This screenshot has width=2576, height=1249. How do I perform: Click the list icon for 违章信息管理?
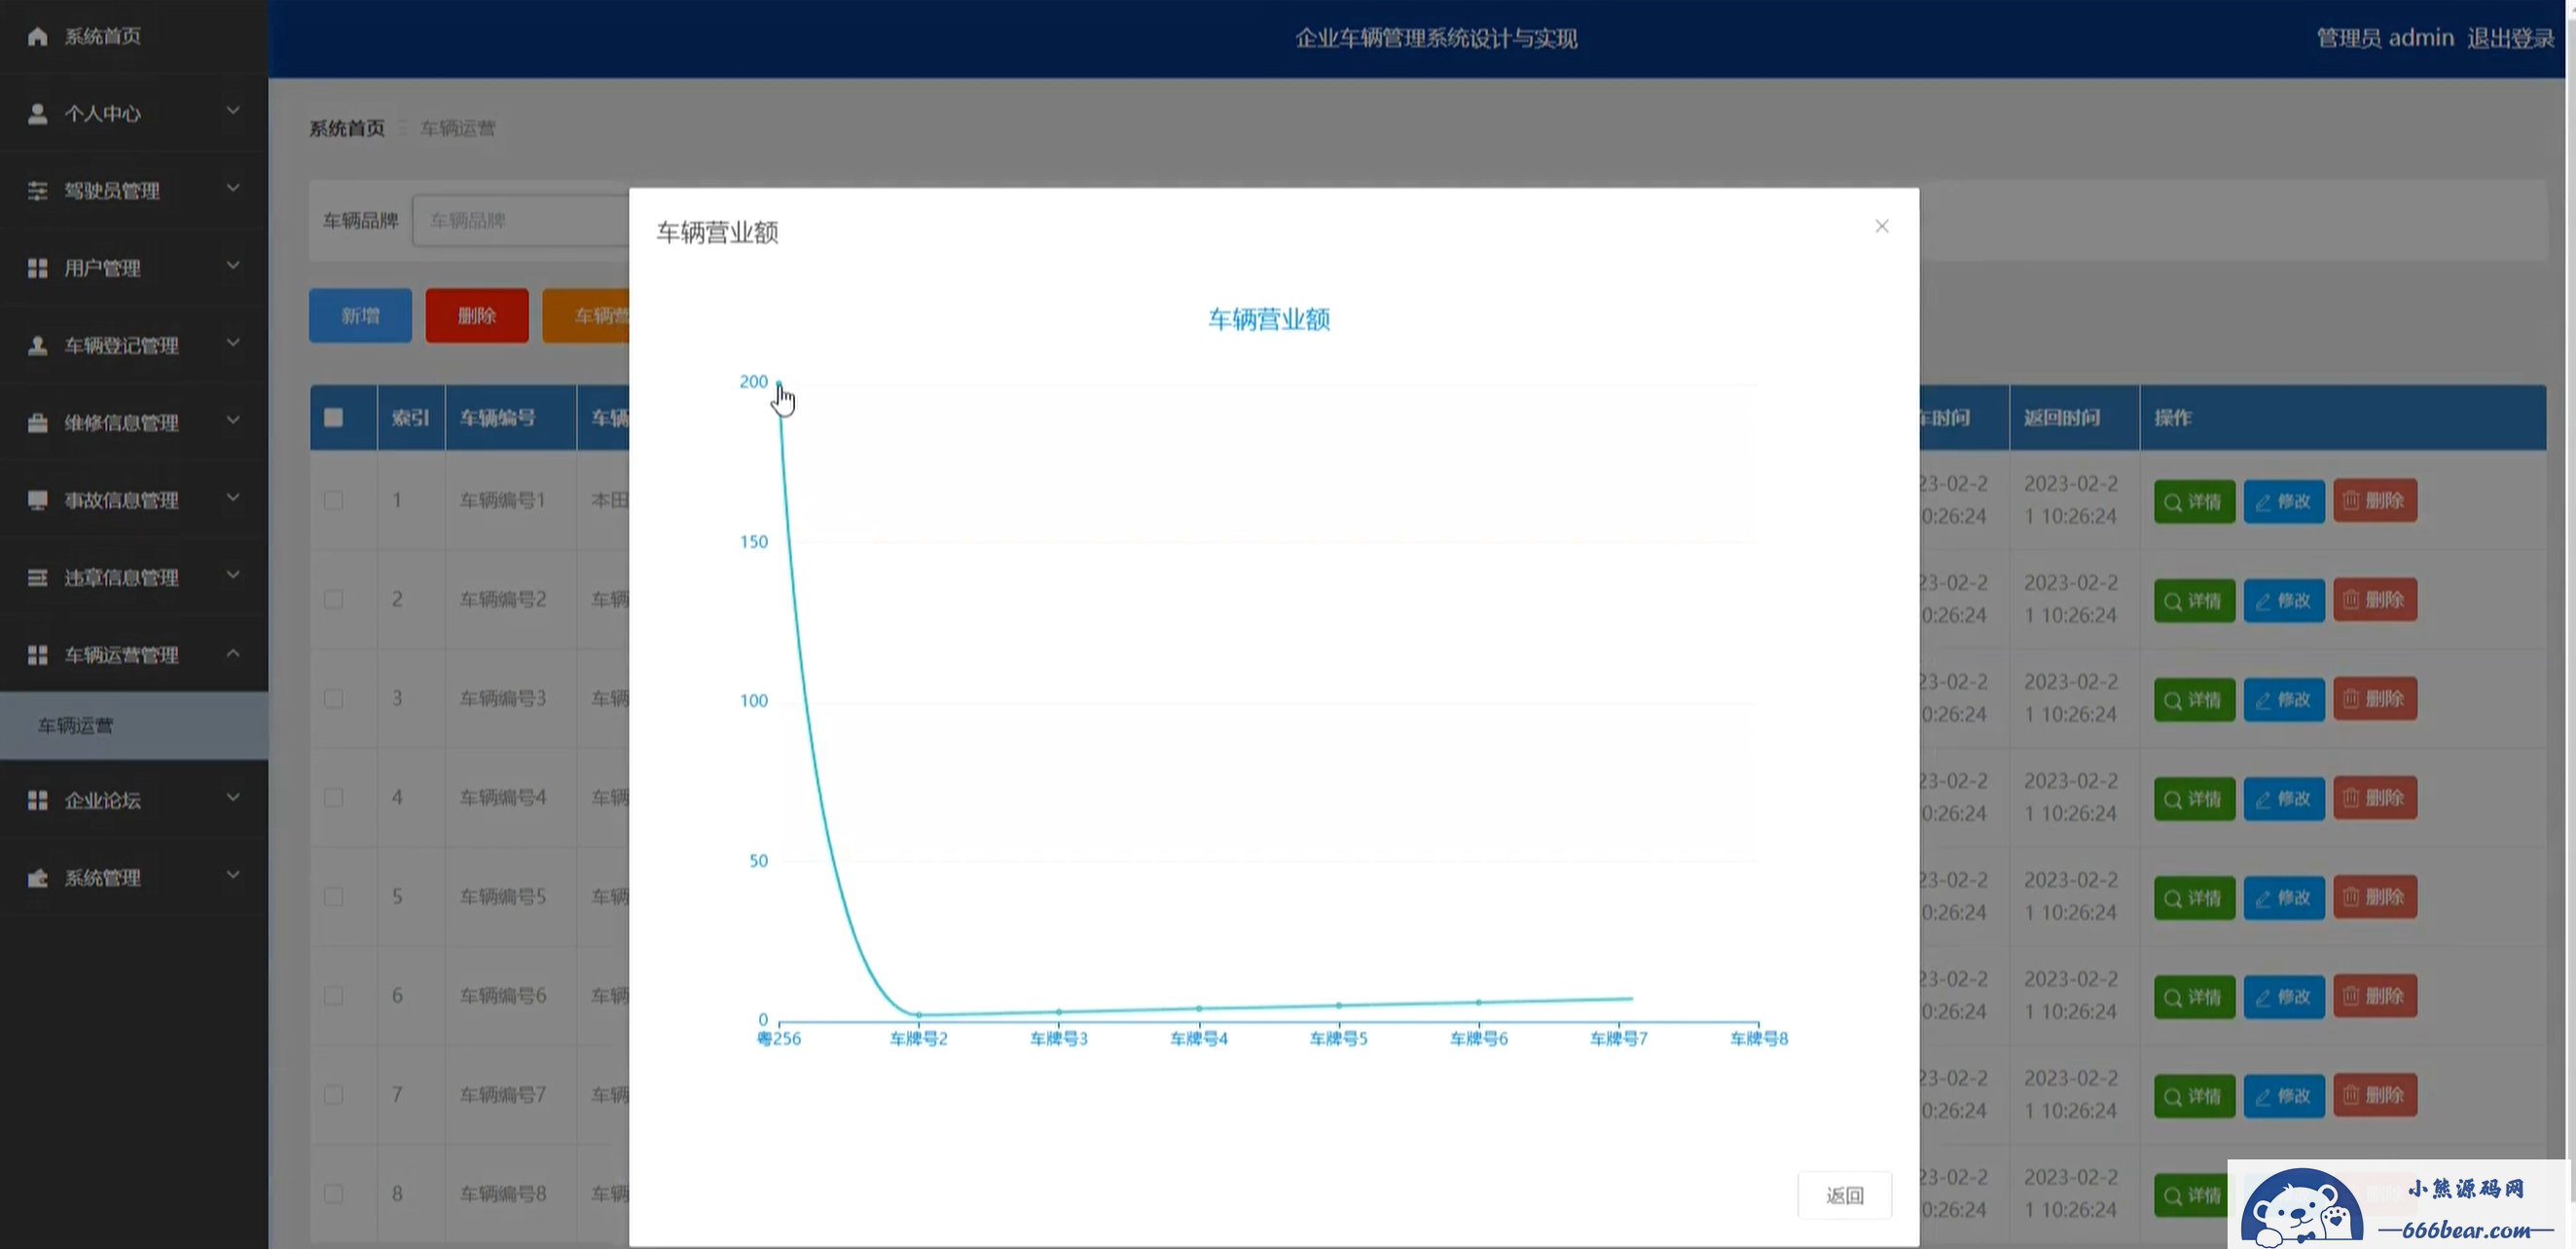coord(38,578)
